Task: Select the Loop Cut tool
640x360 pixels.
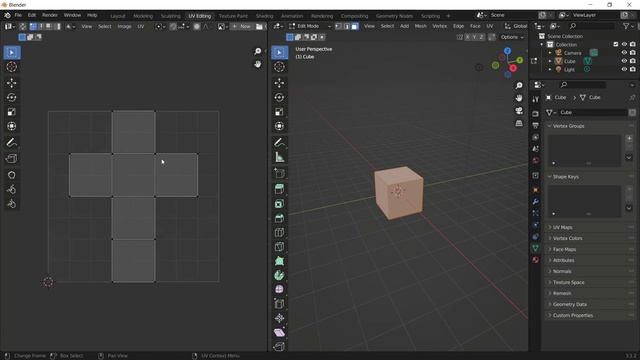Action: (x=279, y=232)
